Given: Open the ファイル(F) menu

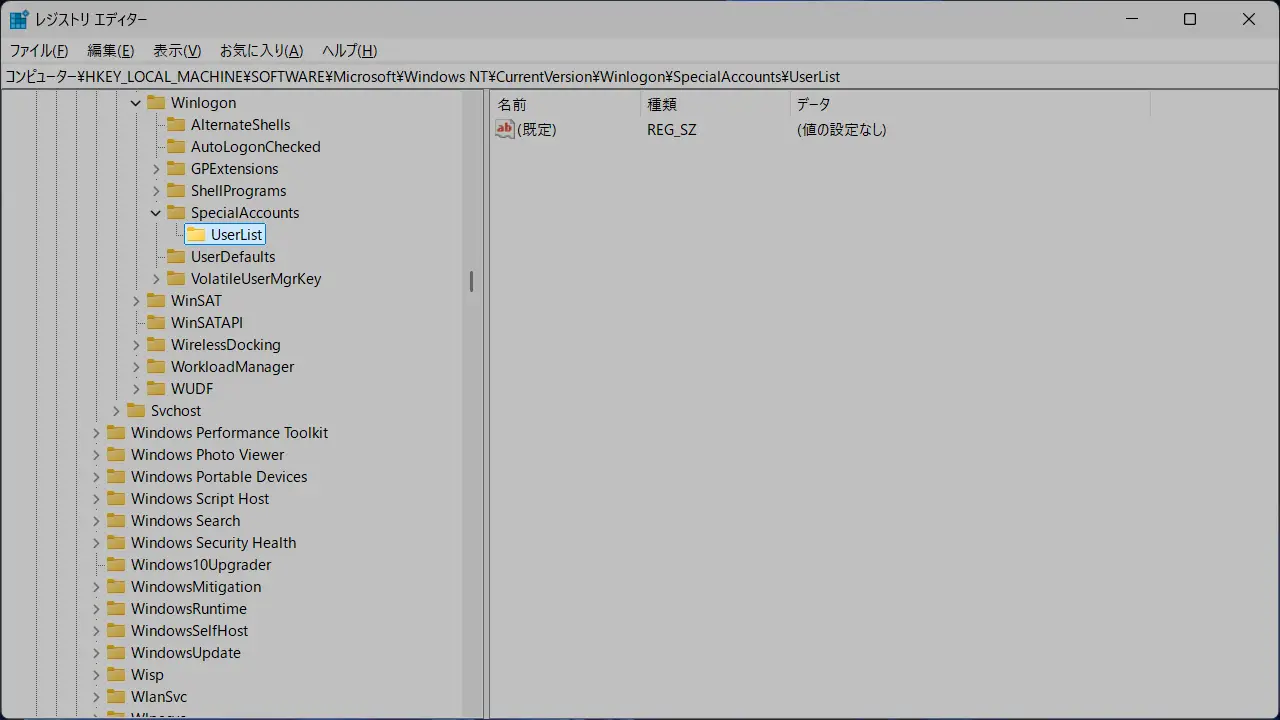Looking at the screenshot, I should pos(39,51).
